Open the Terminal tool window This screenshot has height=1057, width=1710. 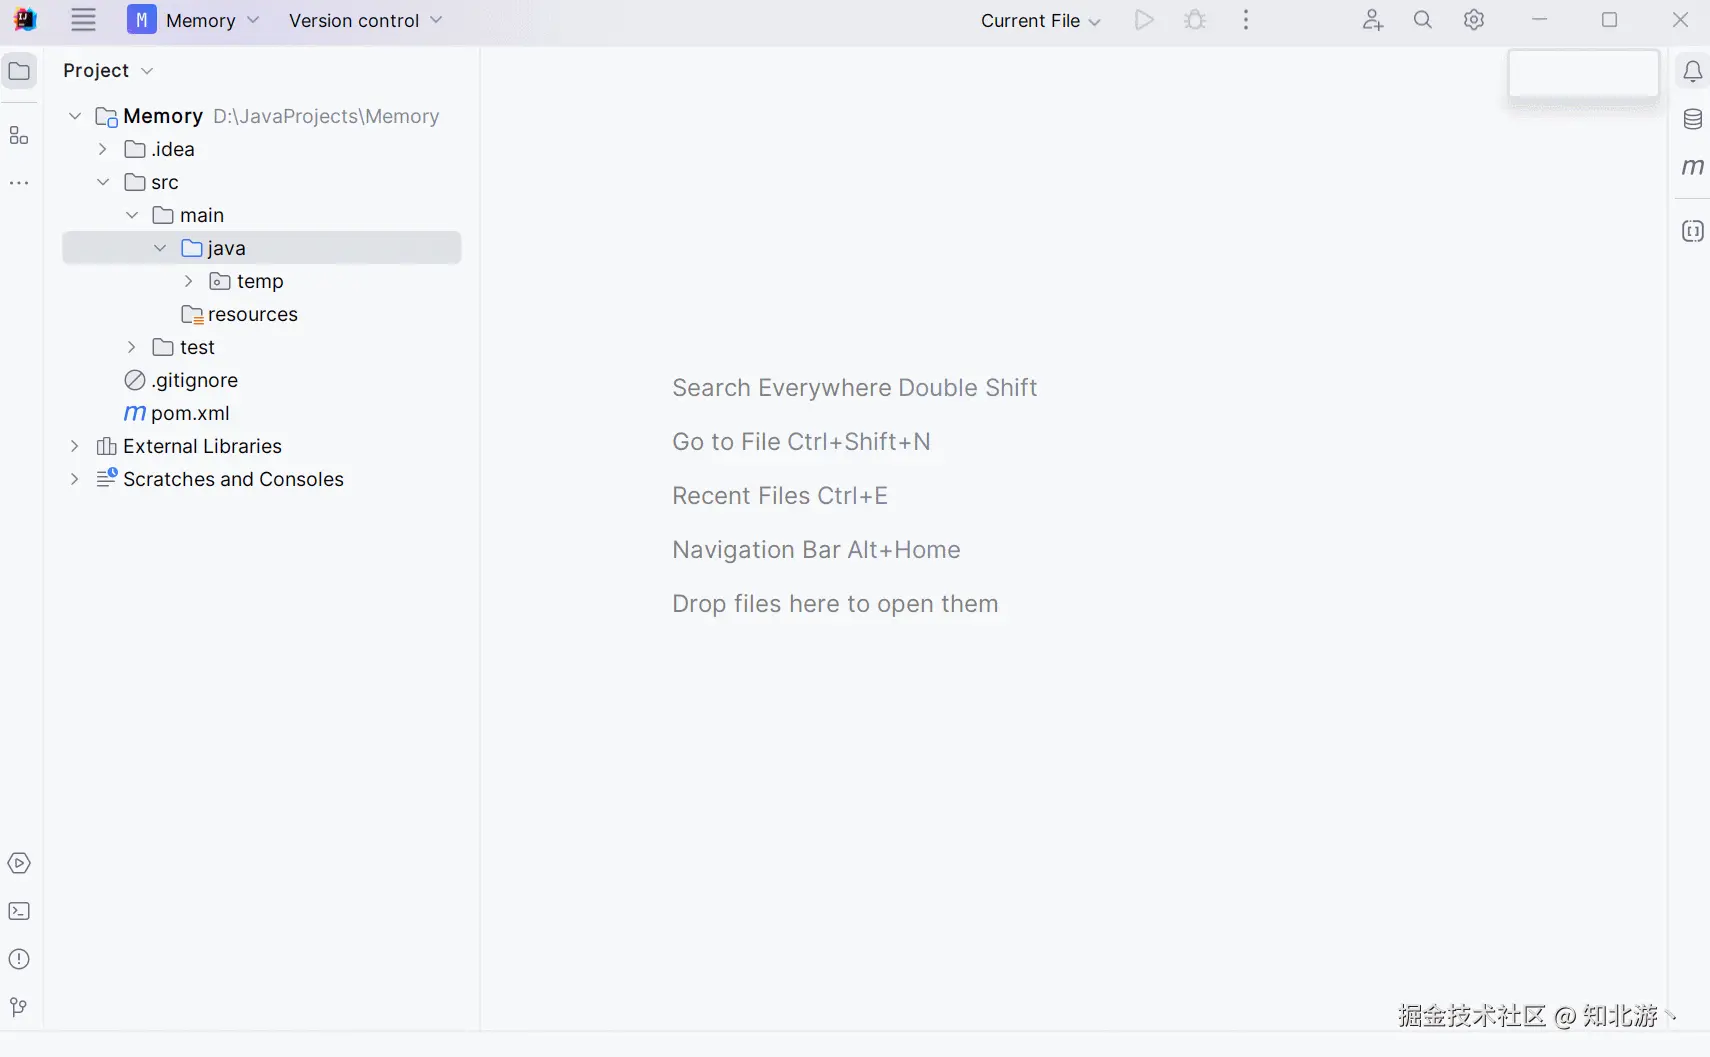point(19,911)
